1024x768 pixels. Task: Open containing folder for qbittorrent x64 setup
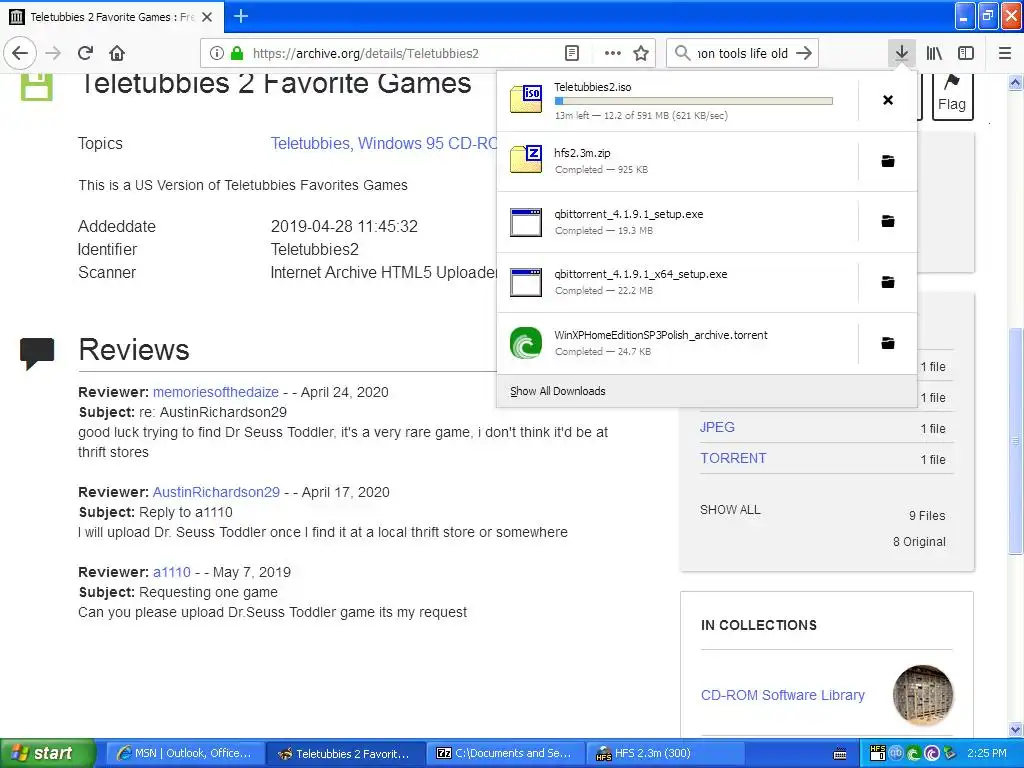(x=888, y=282)
